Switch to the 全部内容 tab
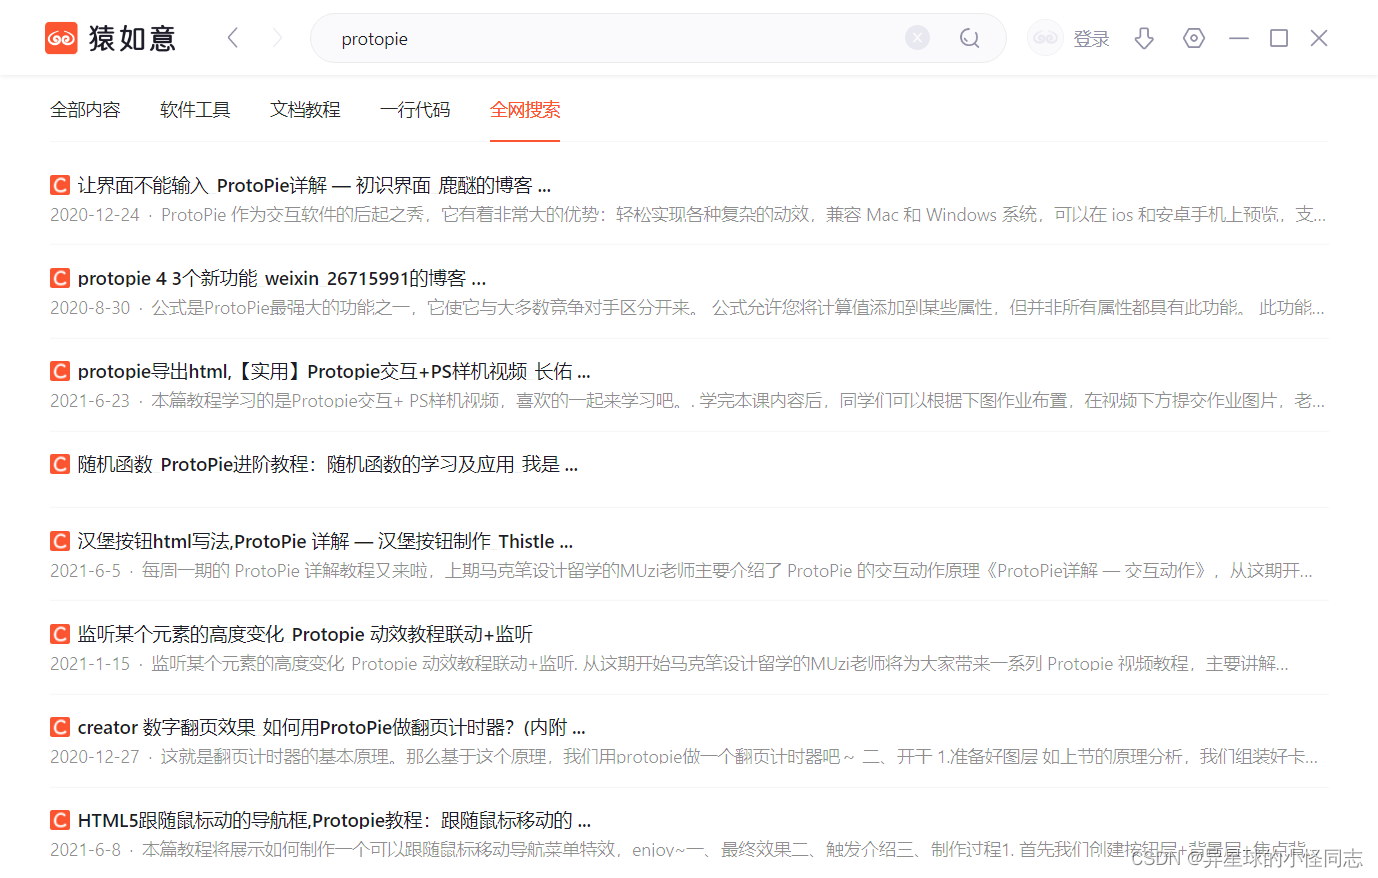 coord(85,110)
